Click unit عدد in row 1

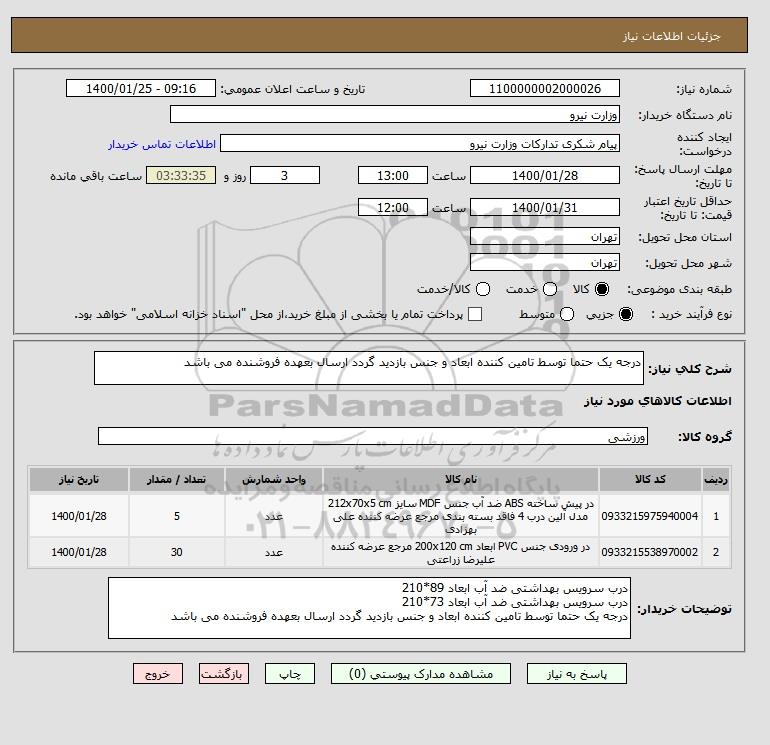click(x=274, y=516)
